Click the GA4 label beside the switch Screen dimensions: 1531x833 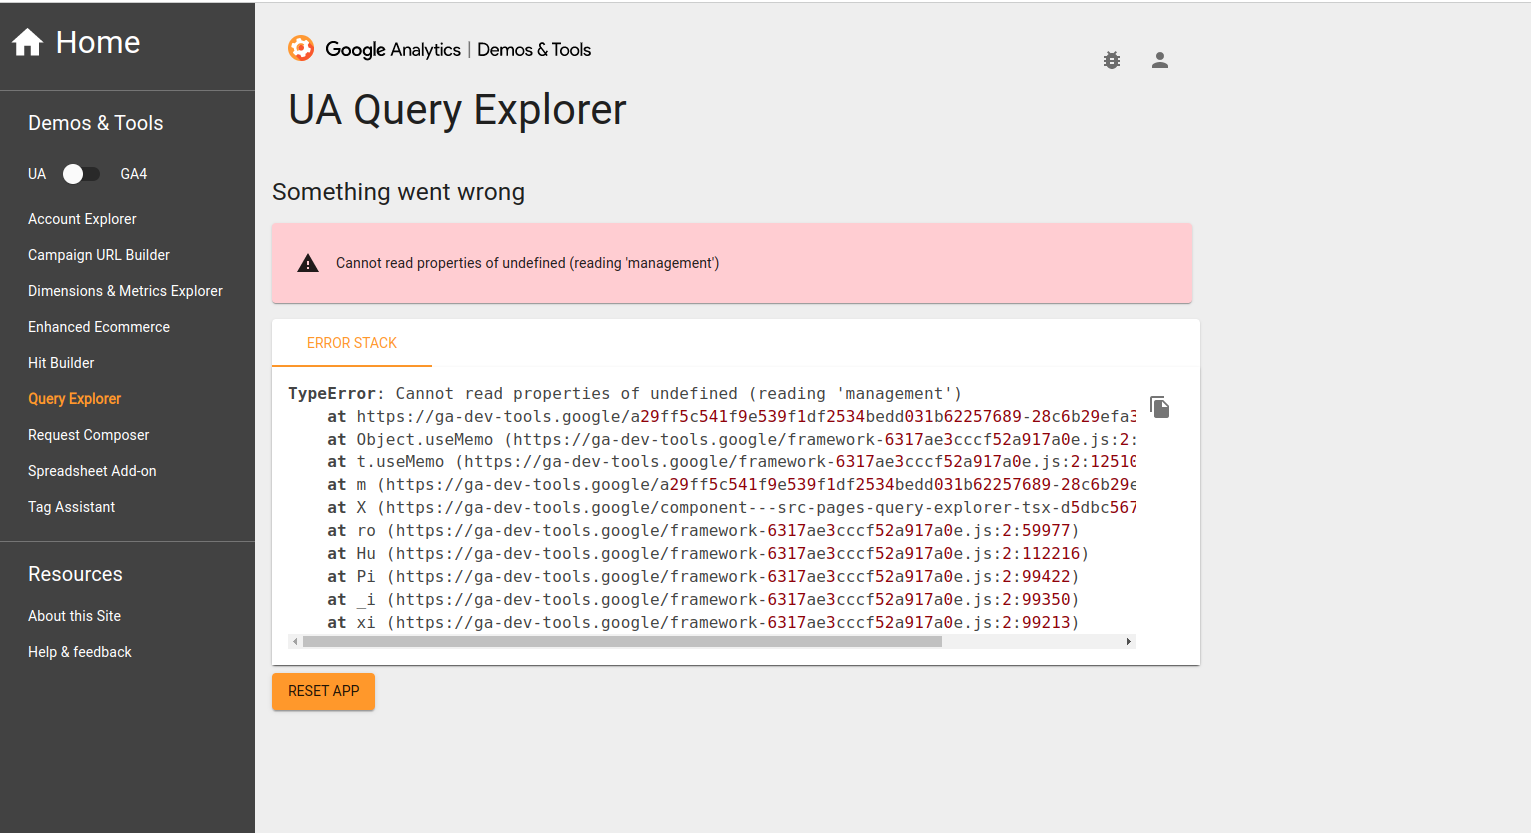coord(134,174)
